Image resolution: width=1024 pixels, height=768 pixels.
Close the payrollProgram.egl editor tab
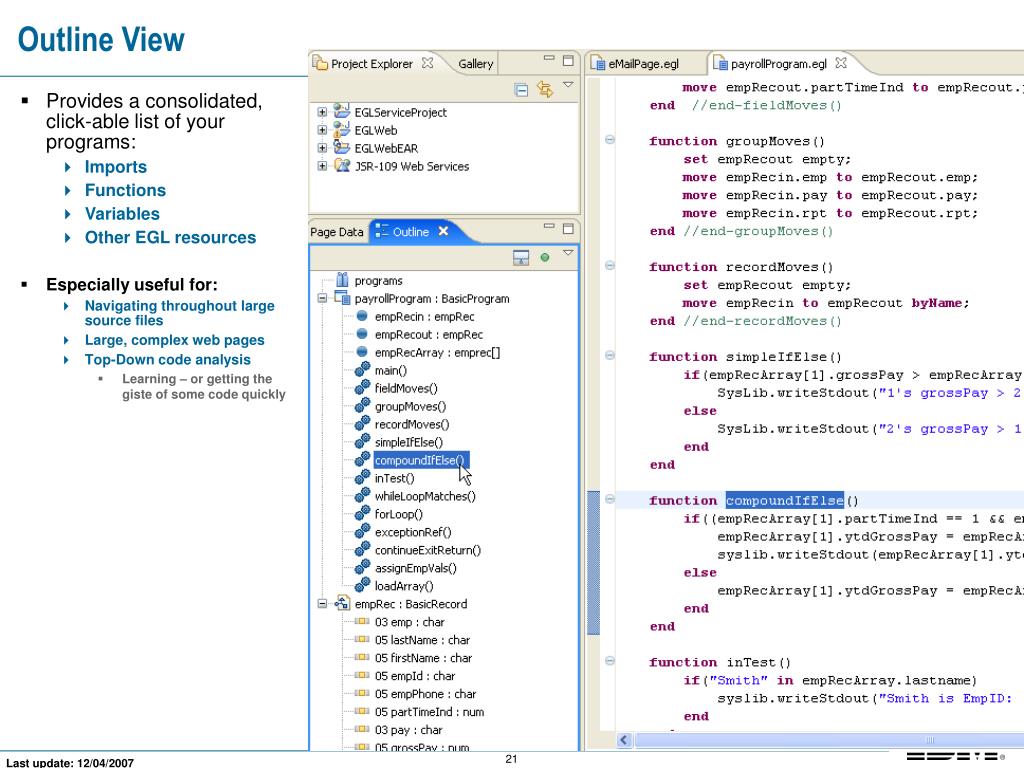tap(841, 63)
